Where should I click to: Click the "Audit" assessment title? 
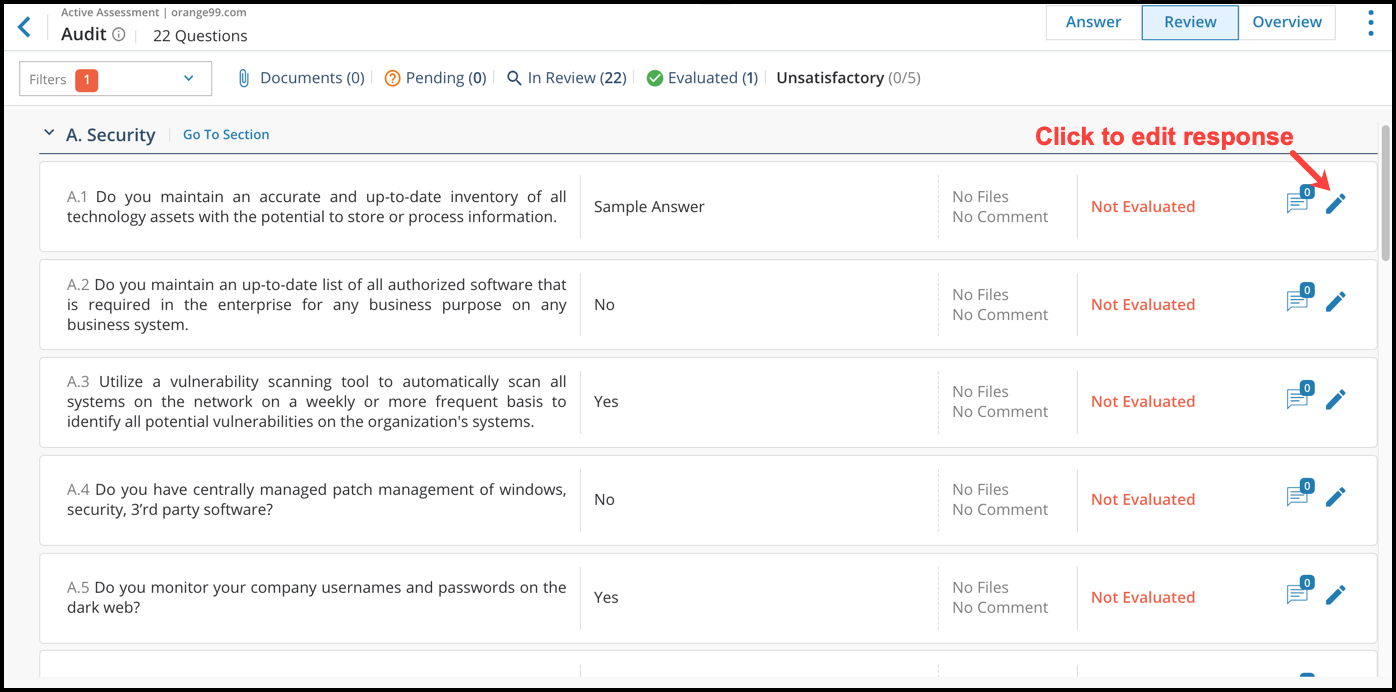click(x=83, y=34)
